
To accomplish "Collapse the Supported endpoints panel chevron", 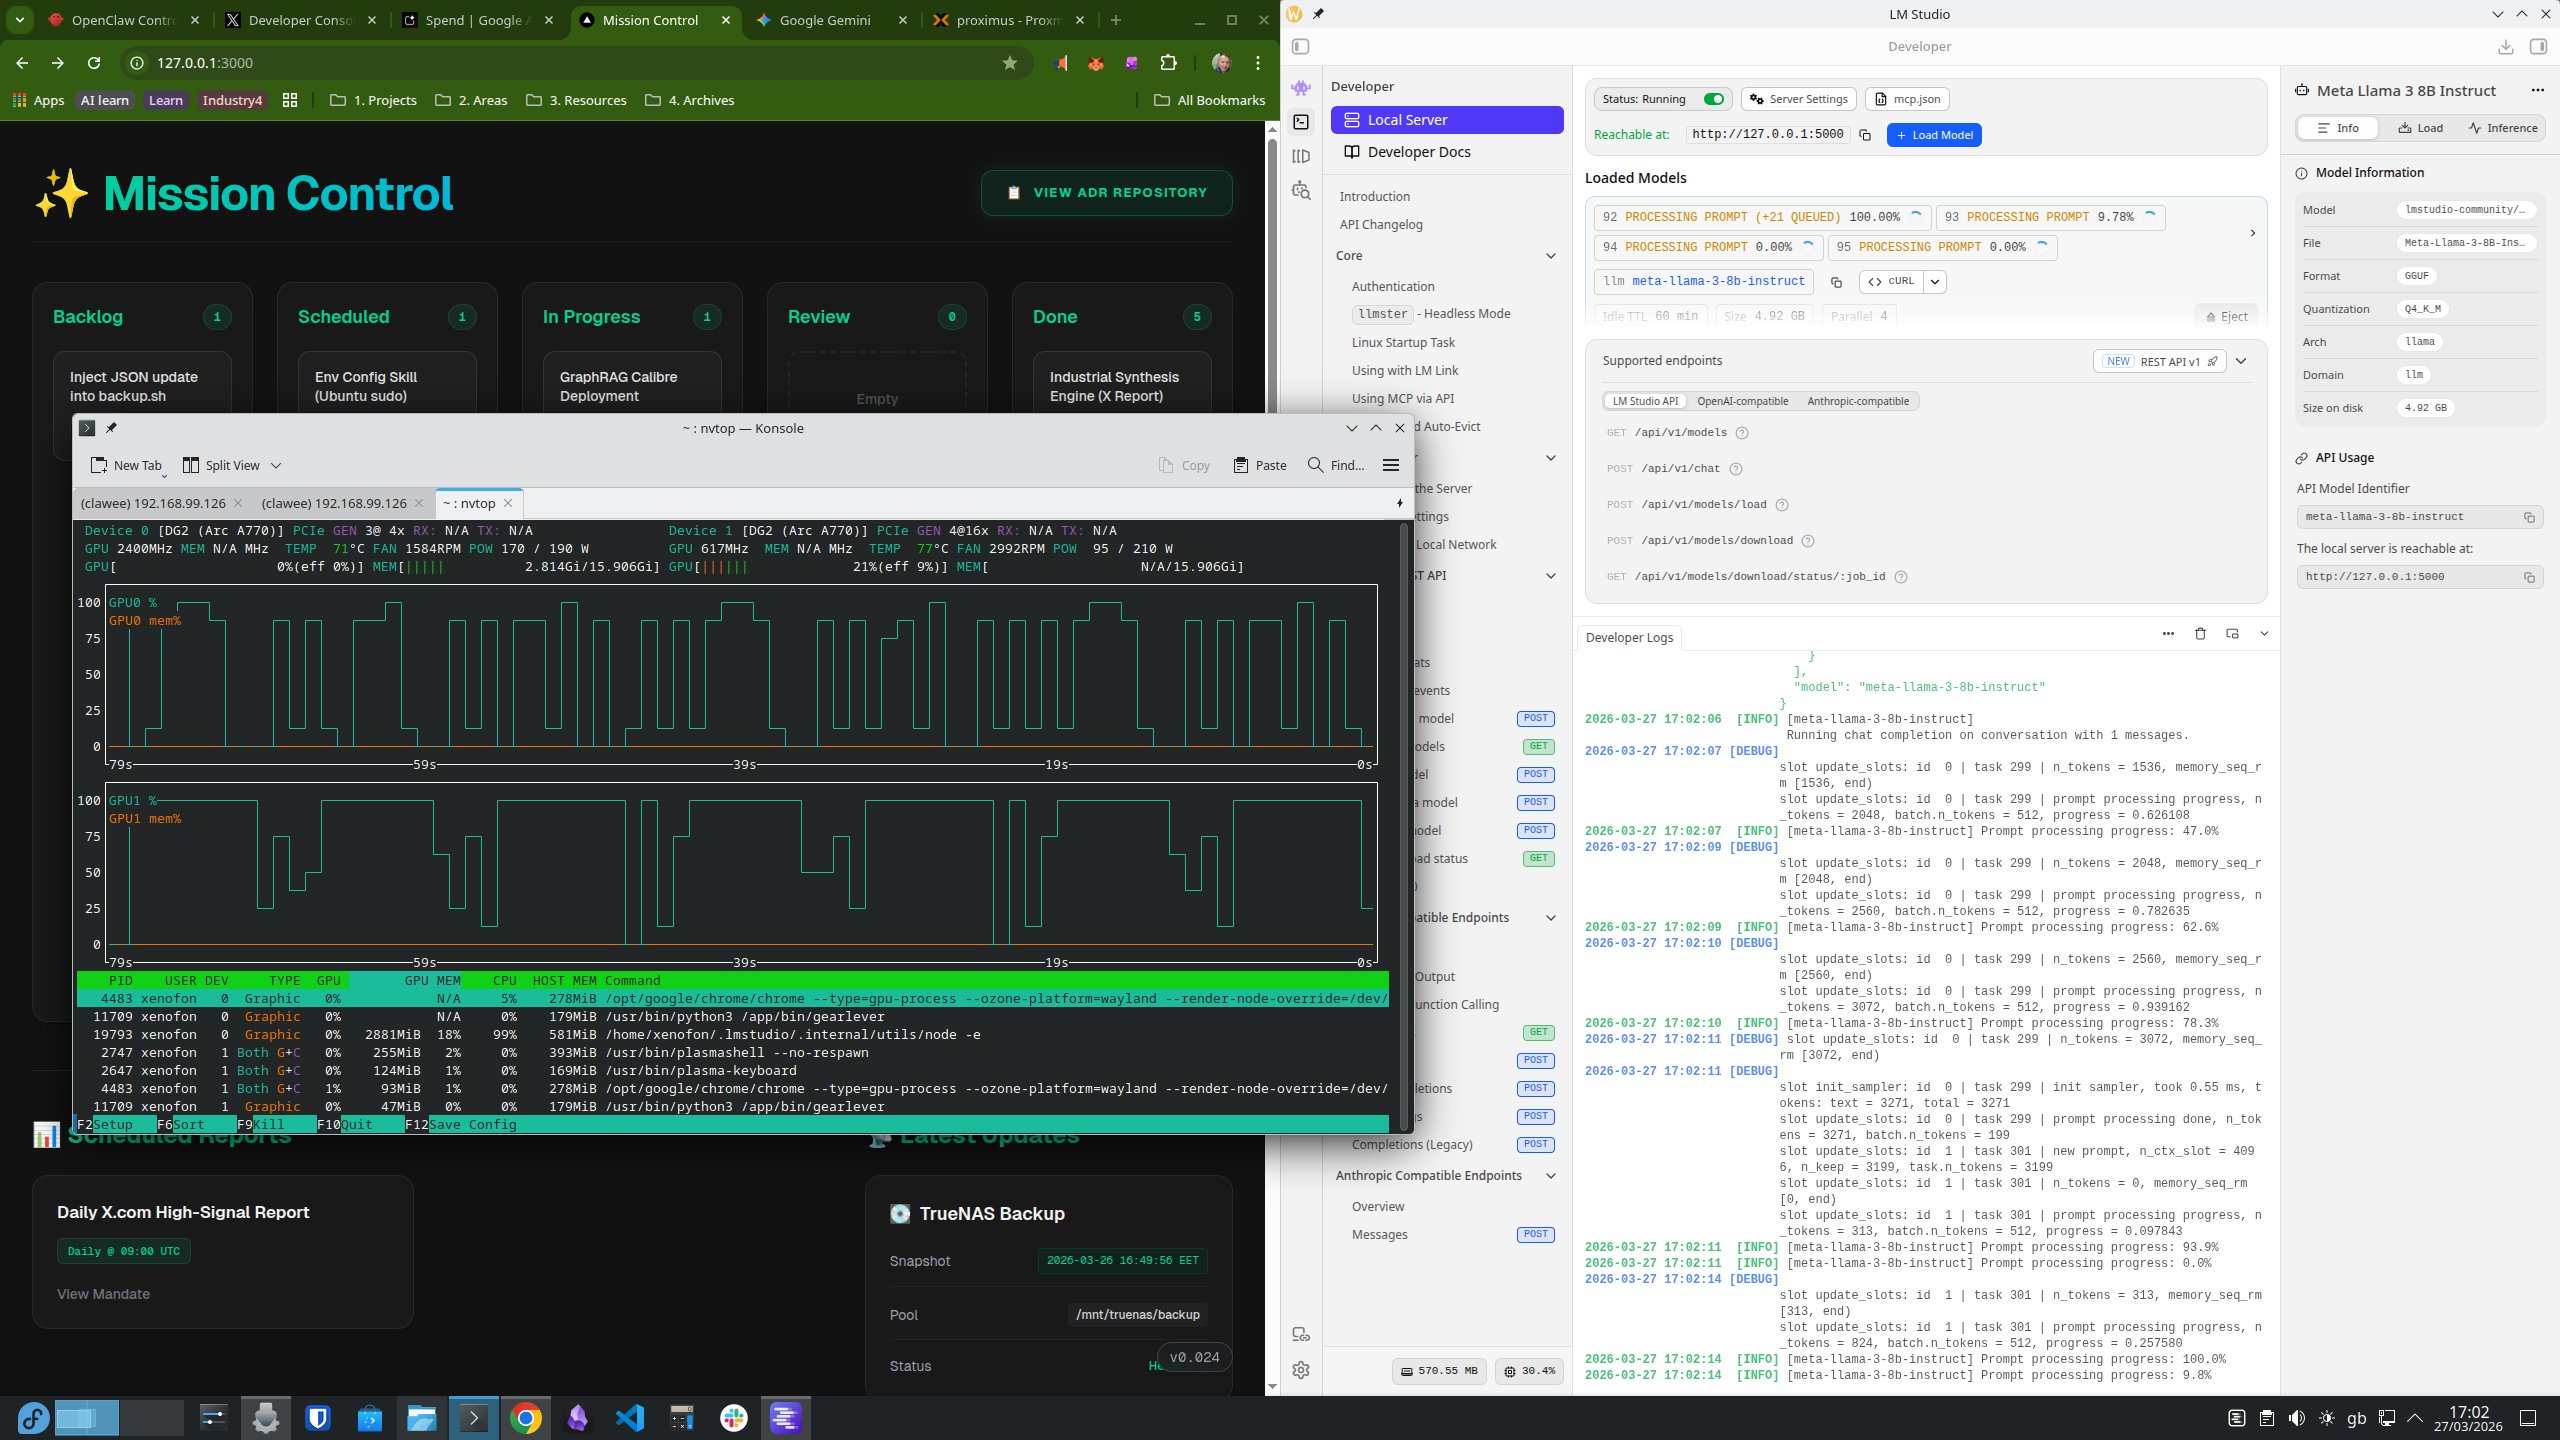I will [x=2241, y=361].
